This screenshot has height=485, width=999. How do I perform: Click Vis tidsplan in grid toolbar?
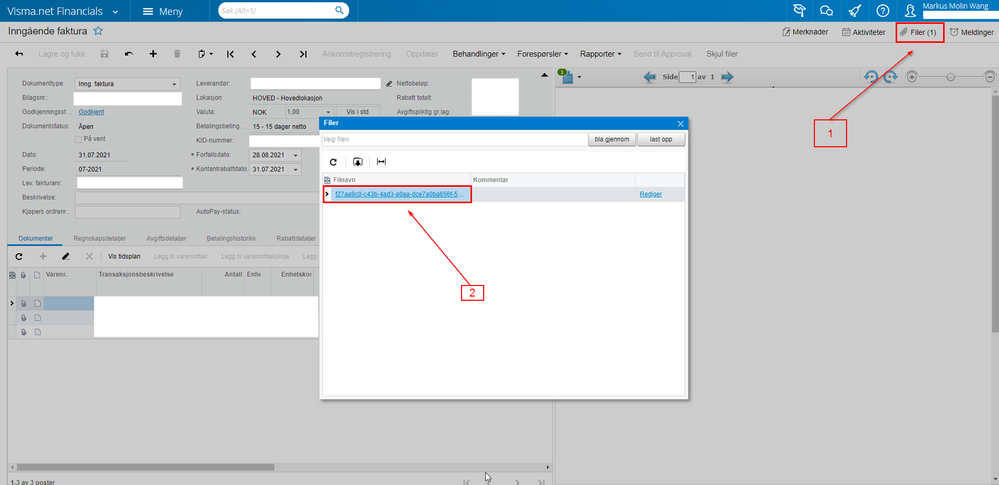click(124, 256)
